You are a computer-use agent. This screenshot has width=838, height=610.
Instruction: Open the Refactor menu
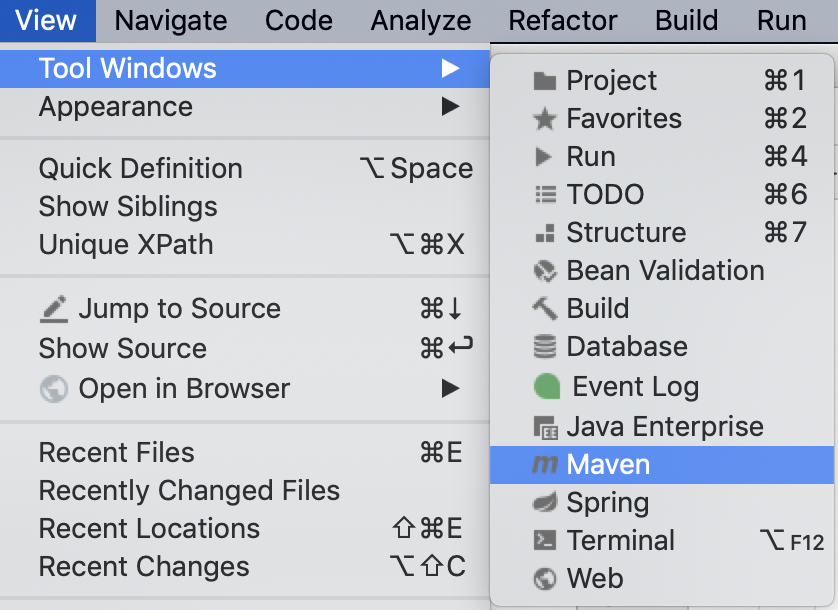pyautogui.click(x=563, y=20)
